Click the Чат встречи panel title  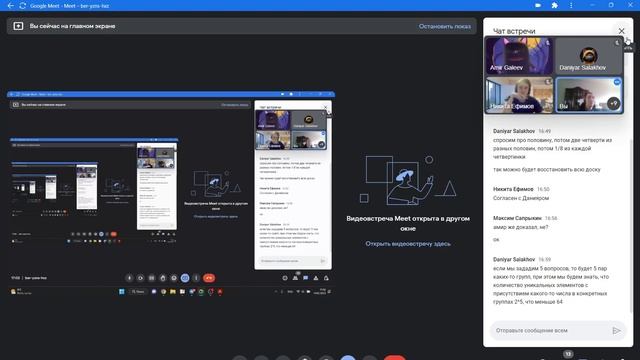pyautogui.click(x=514, y=31)
